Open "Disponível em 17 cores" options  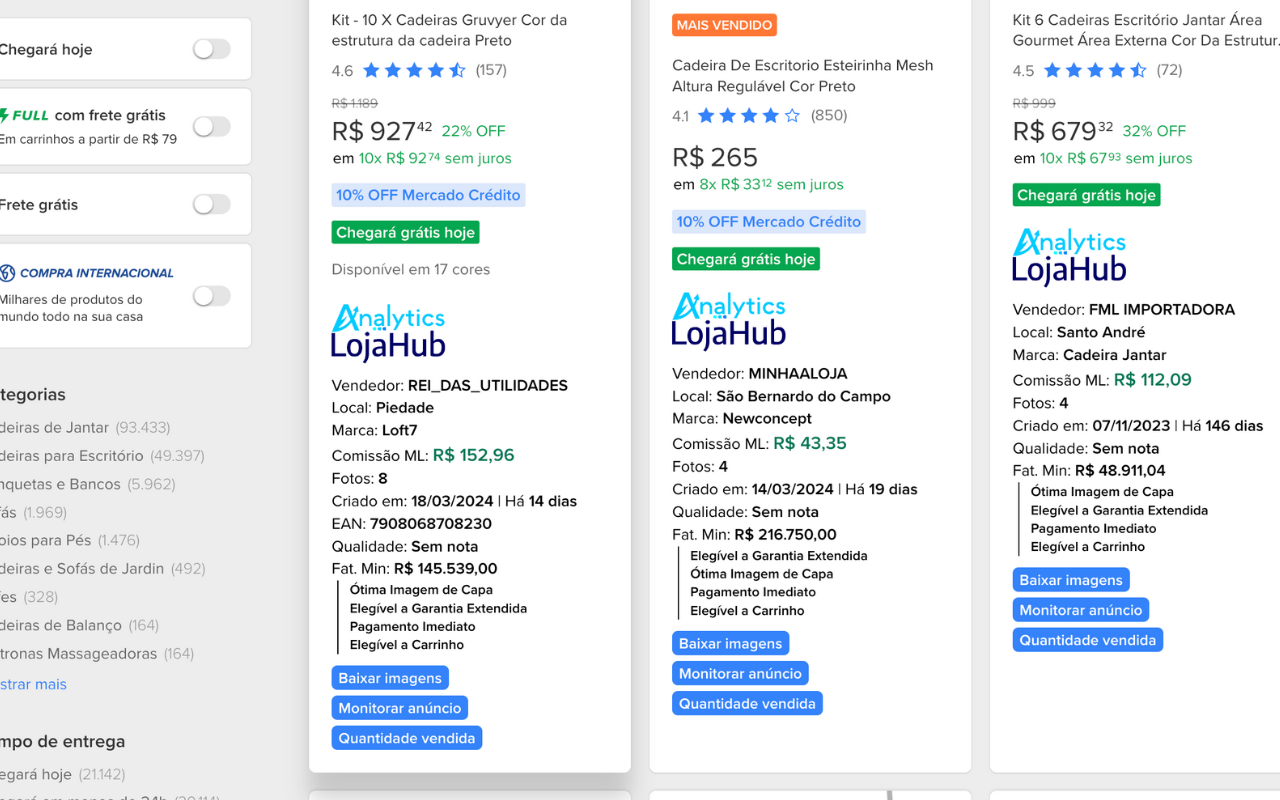tap(408, 269)
